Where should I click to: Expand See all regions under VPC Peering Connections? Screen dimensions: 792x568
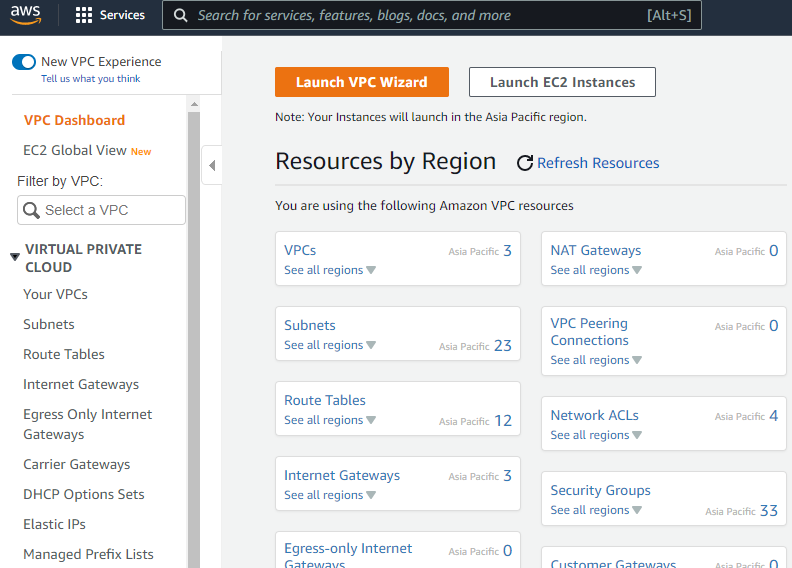(x=596, y=360)
